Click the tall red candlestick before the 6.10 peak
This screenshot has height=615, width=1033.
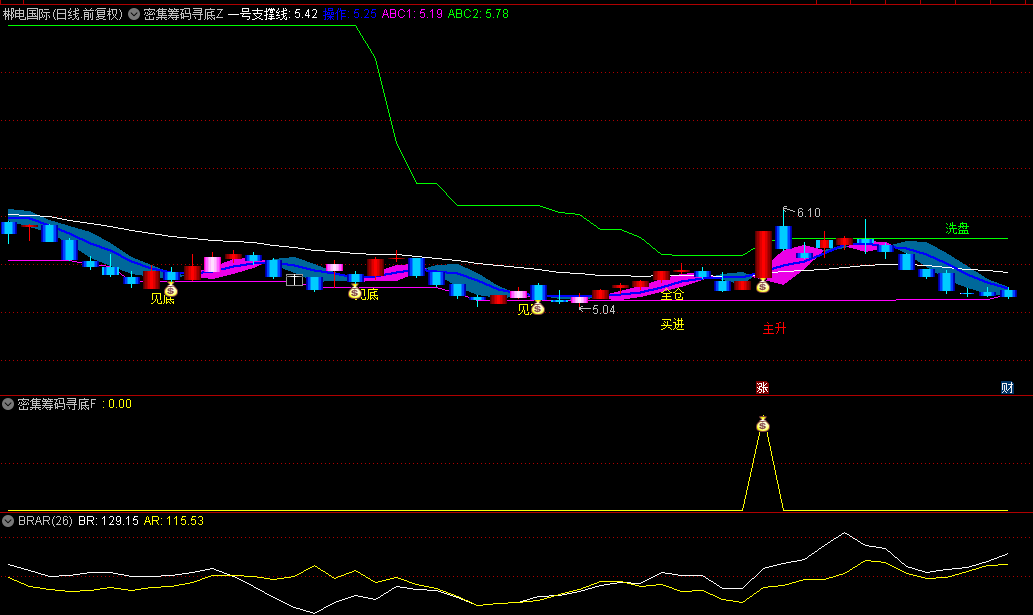[x=763, y=254]
